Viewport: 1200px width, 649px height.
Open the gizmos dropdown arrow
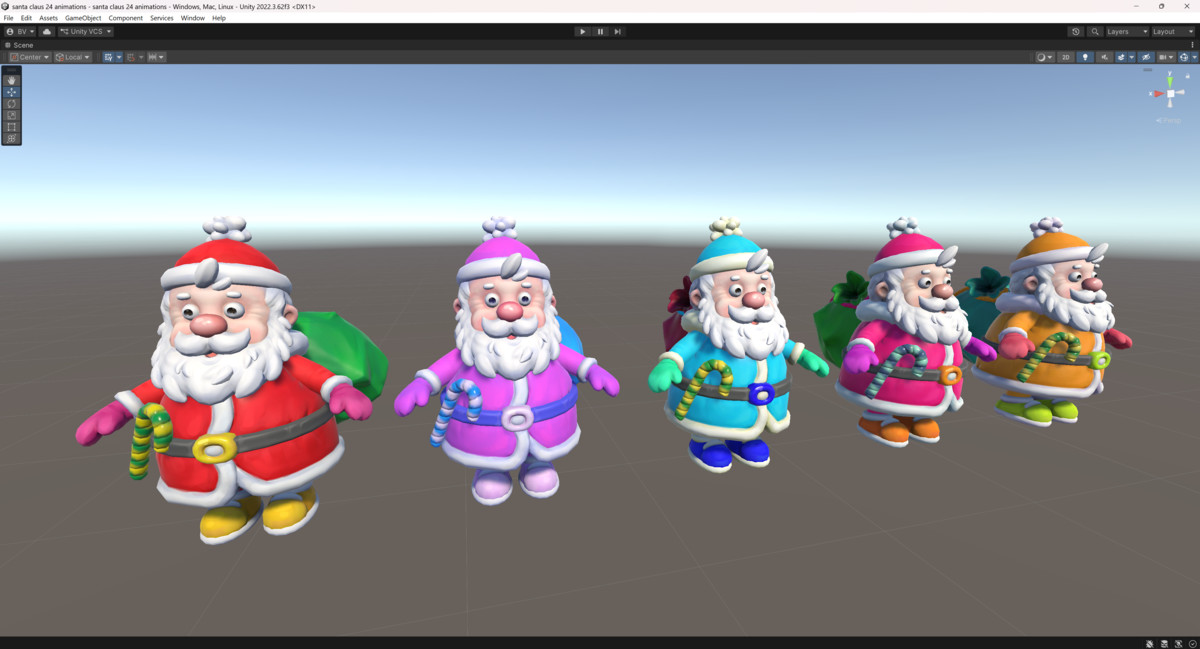pyautogui.click(x=1194, y=57)
